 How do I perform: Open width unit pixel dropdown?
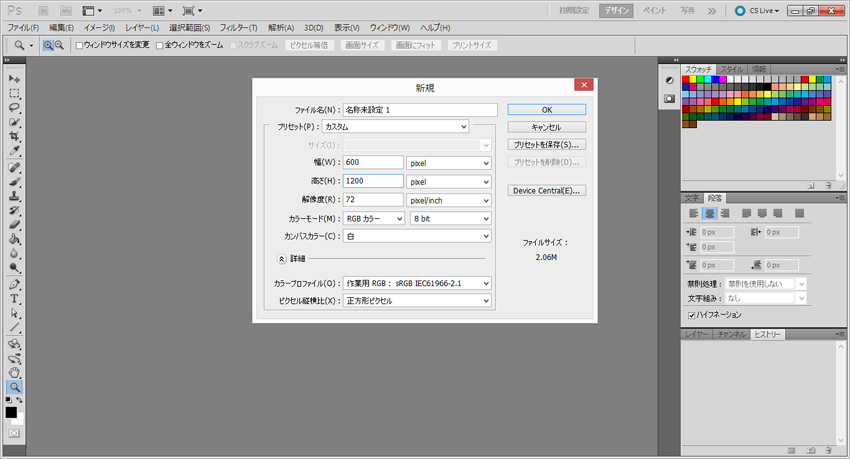click(449, 163)
